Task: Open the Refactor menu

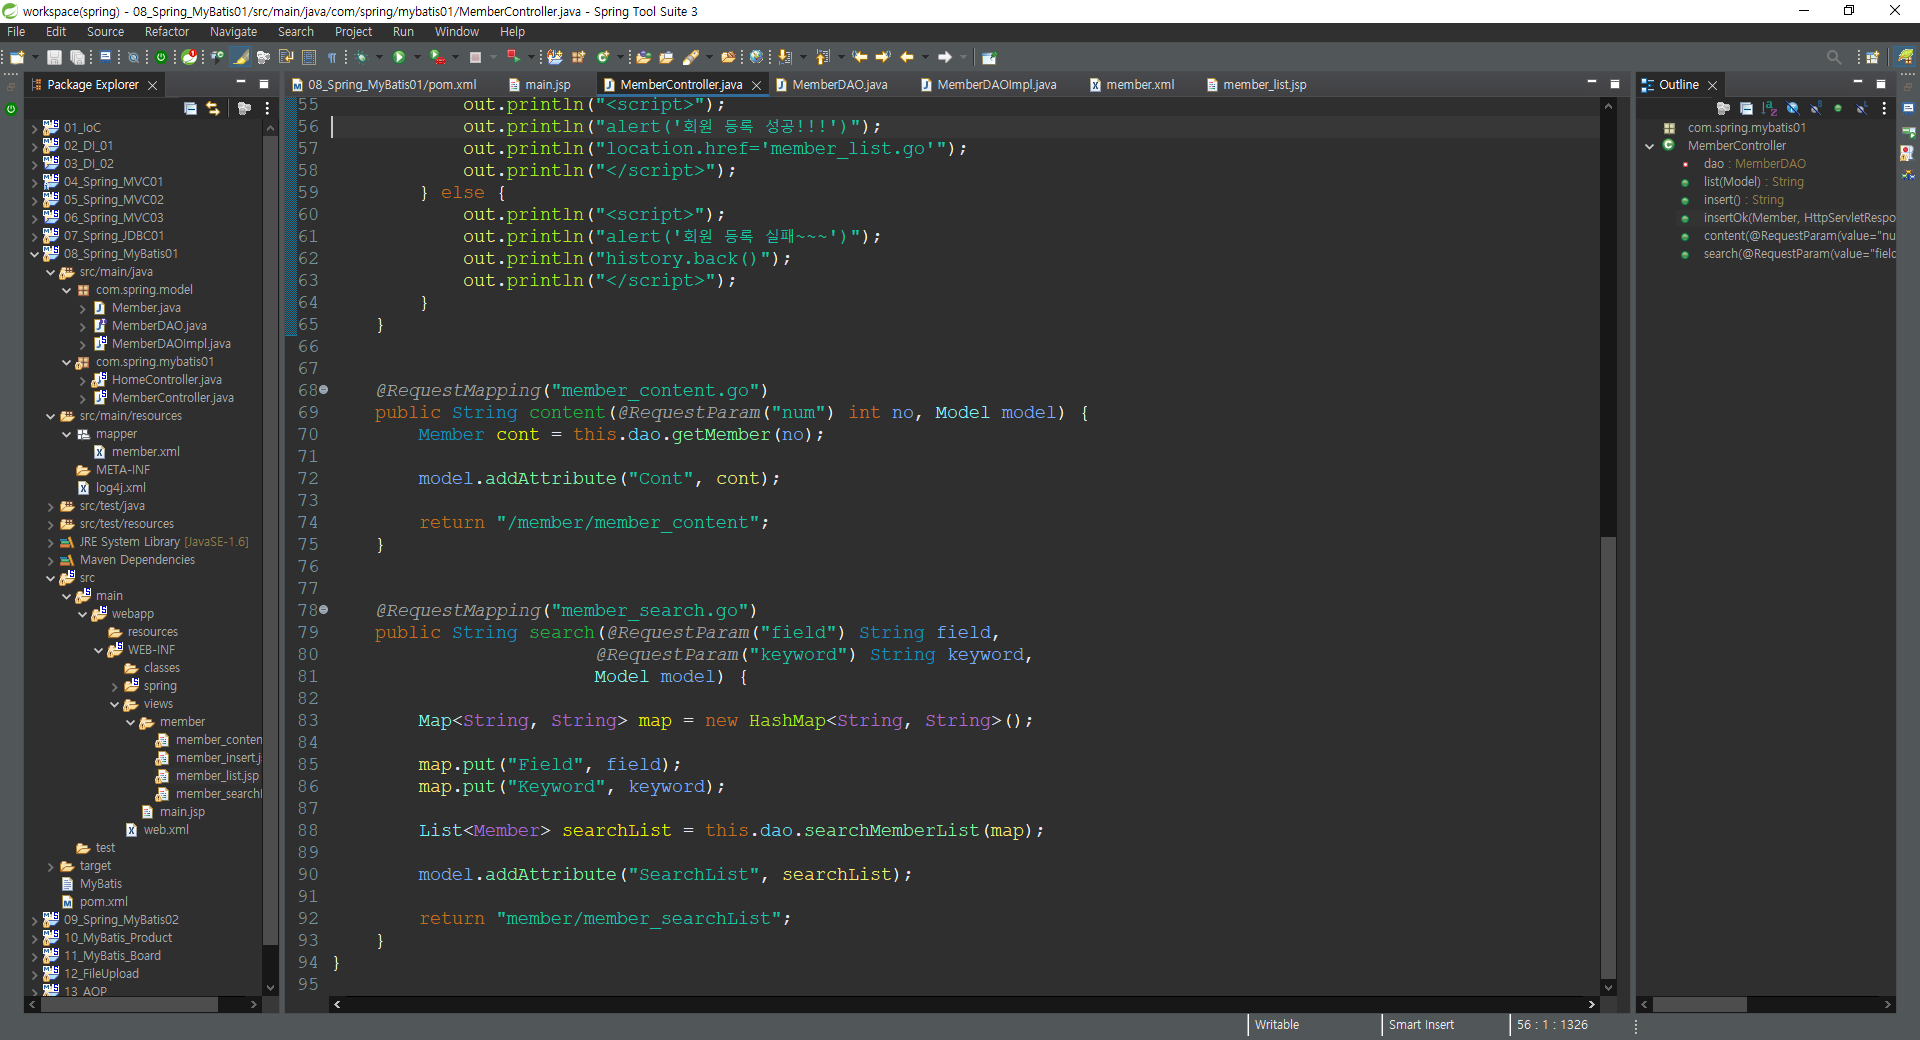Action: coord(167,32)
